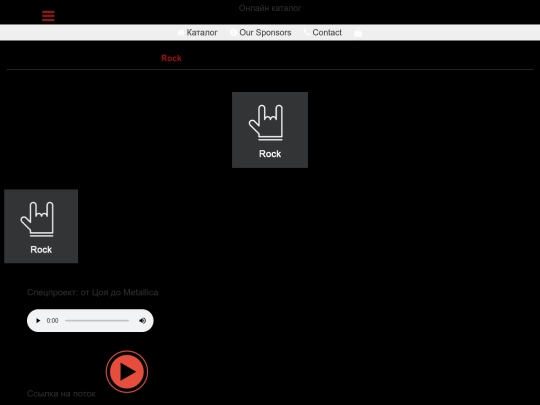The width and height of the screenshot is (540, 405).
Task: Click the Спецпроект: от Цоя до Metallica title
Action: coord(93,292)
